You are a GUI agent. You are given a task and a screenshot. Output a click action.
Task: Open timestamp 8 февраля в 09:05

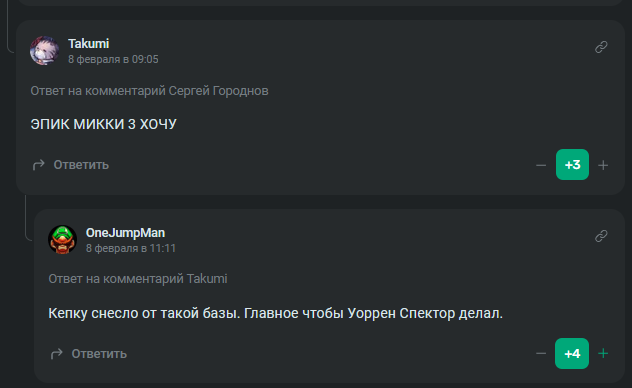(x=113, y=59)
